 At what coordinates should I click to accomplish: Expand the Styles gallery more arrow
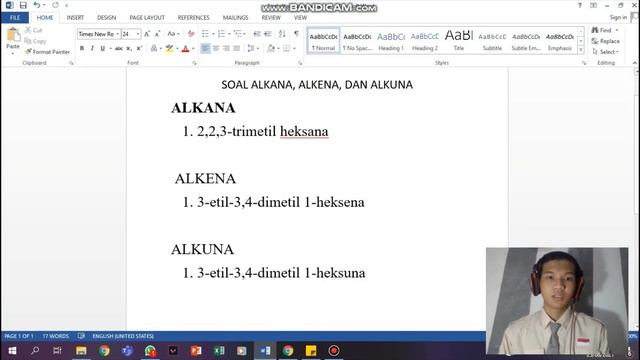coord(581,50)
